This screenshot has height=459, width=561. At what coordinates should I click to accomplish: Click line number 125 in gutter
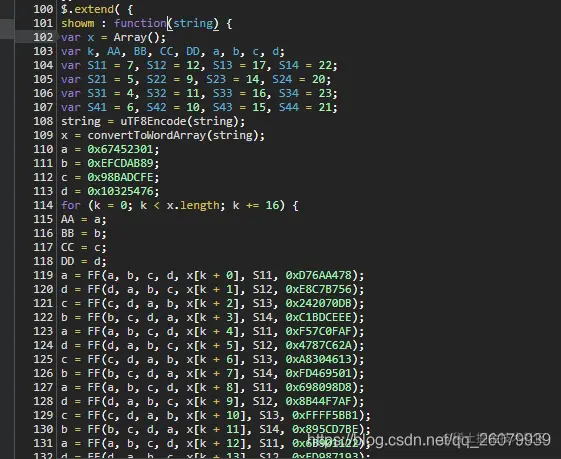pos(43,360)
